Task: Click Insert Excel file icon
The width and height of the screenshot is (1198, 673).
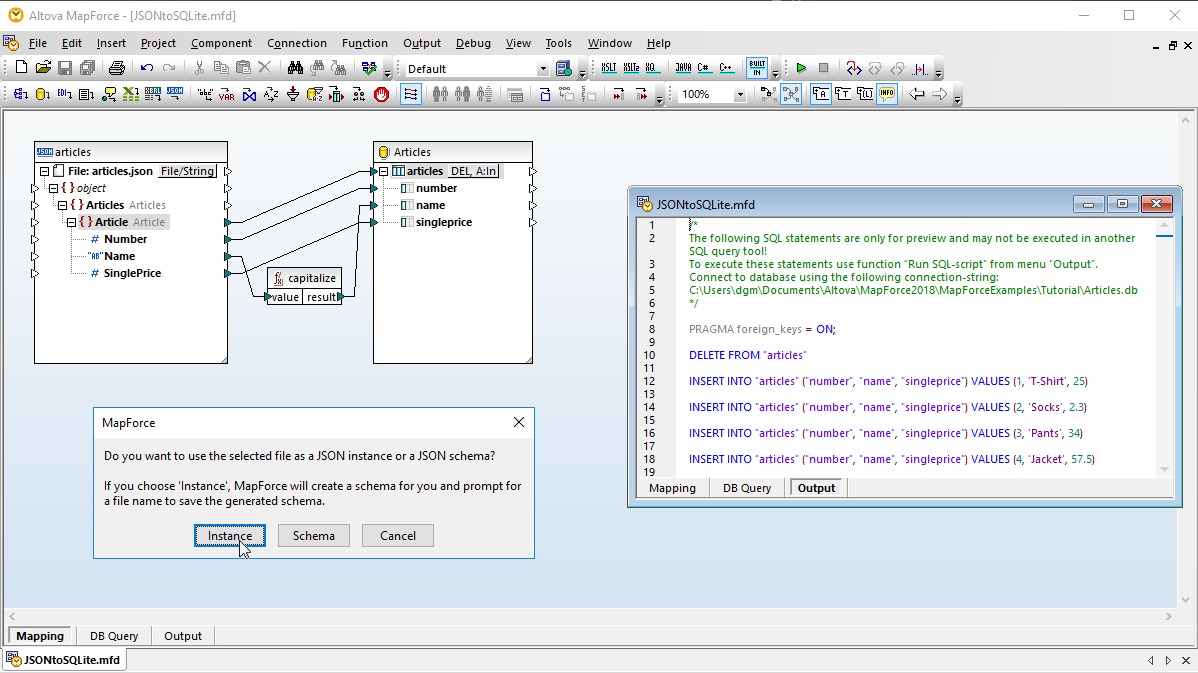Action: [131, 94]
